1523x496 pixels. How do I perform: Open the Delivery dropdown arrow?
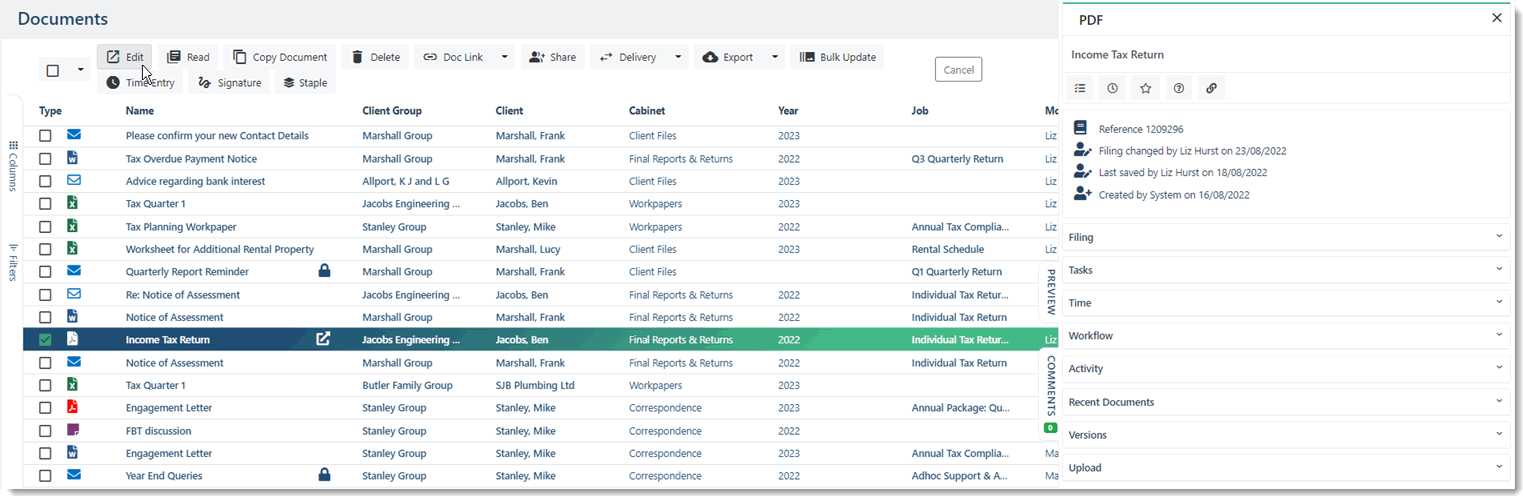tap(678, 57)
